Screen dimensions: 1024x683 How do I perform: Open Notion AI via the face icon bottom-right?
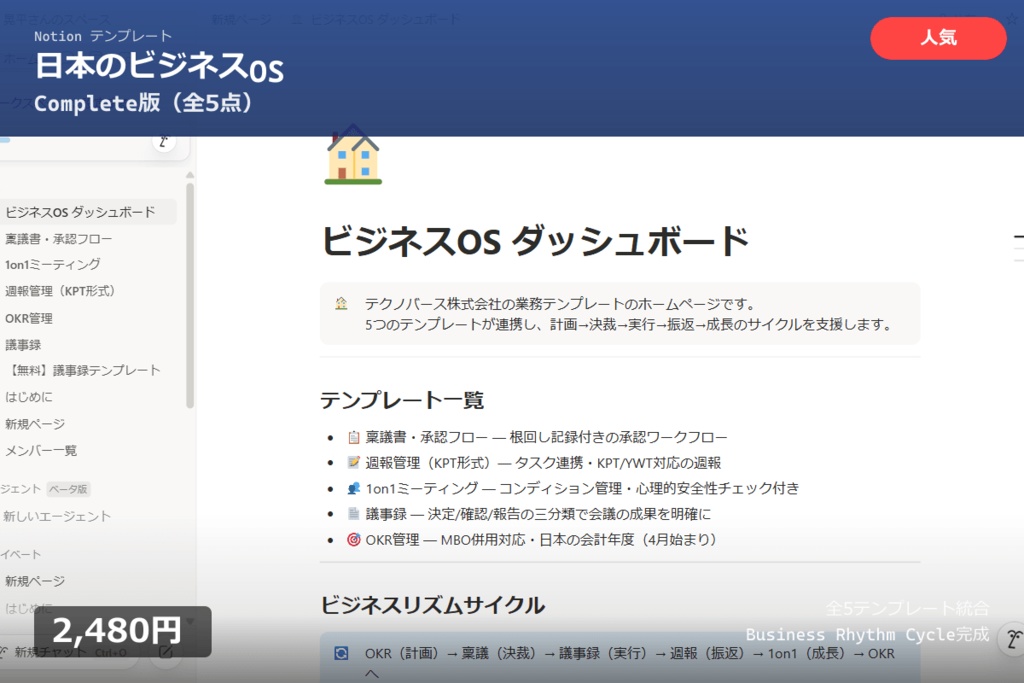pos(1013,639)
